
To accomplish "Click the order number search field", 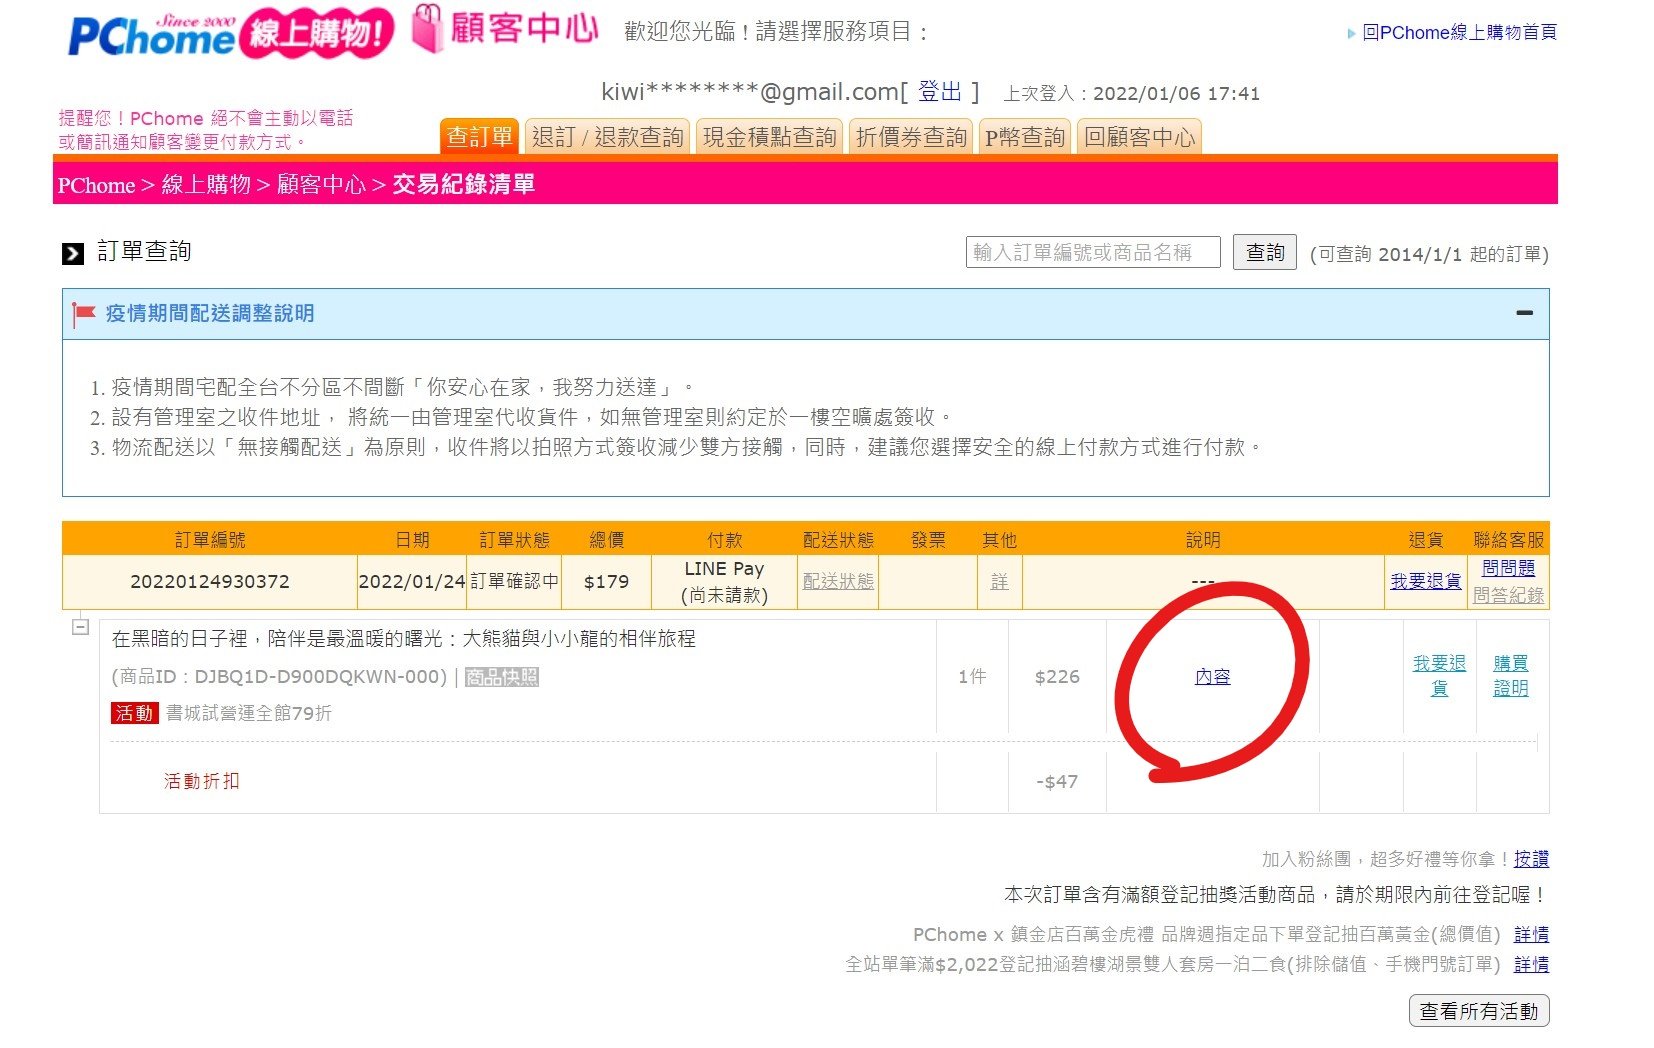I will pos(1092,252).
